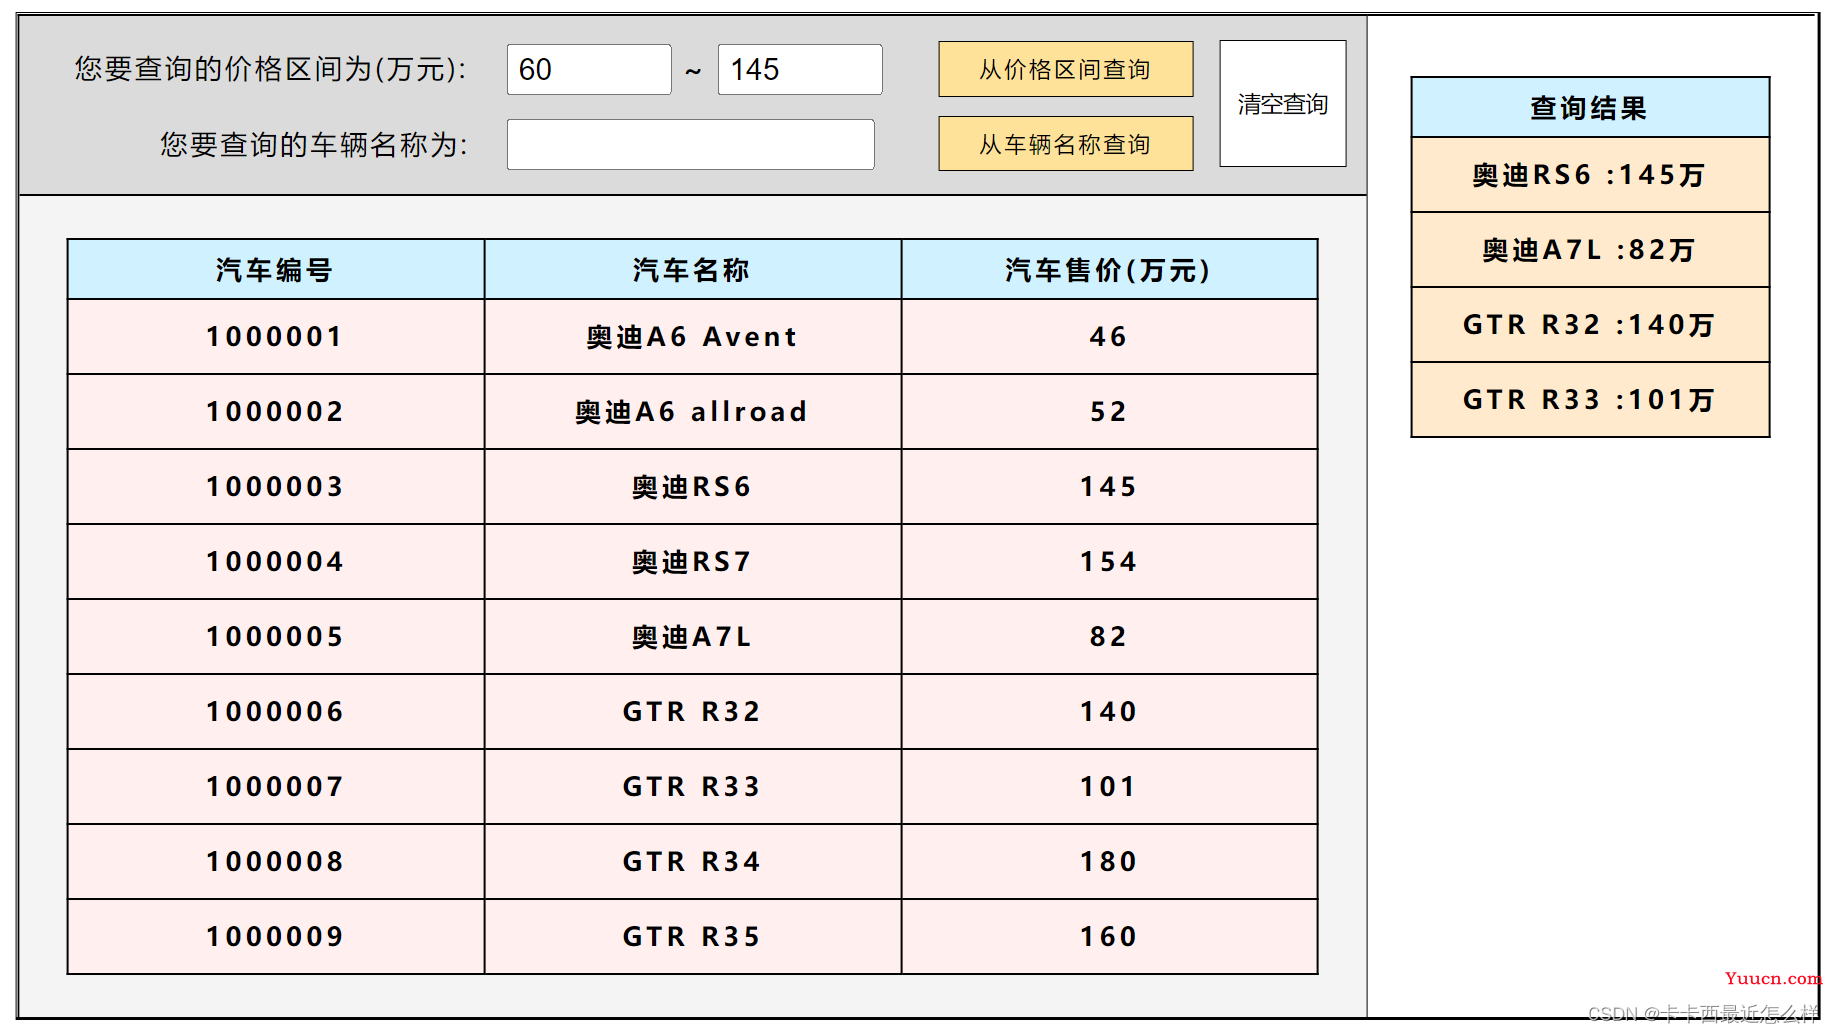Select car number cell 1000006

[276, 712]
